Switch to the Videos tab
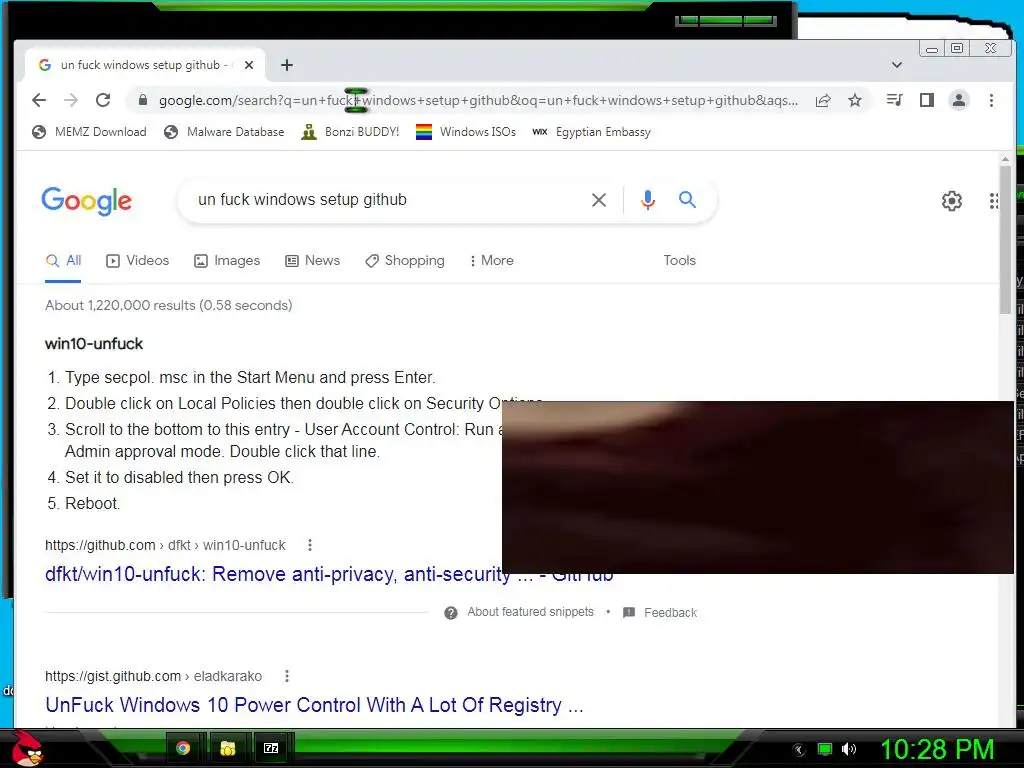The height and width of the screenshot is (768, 1024). 137,261
